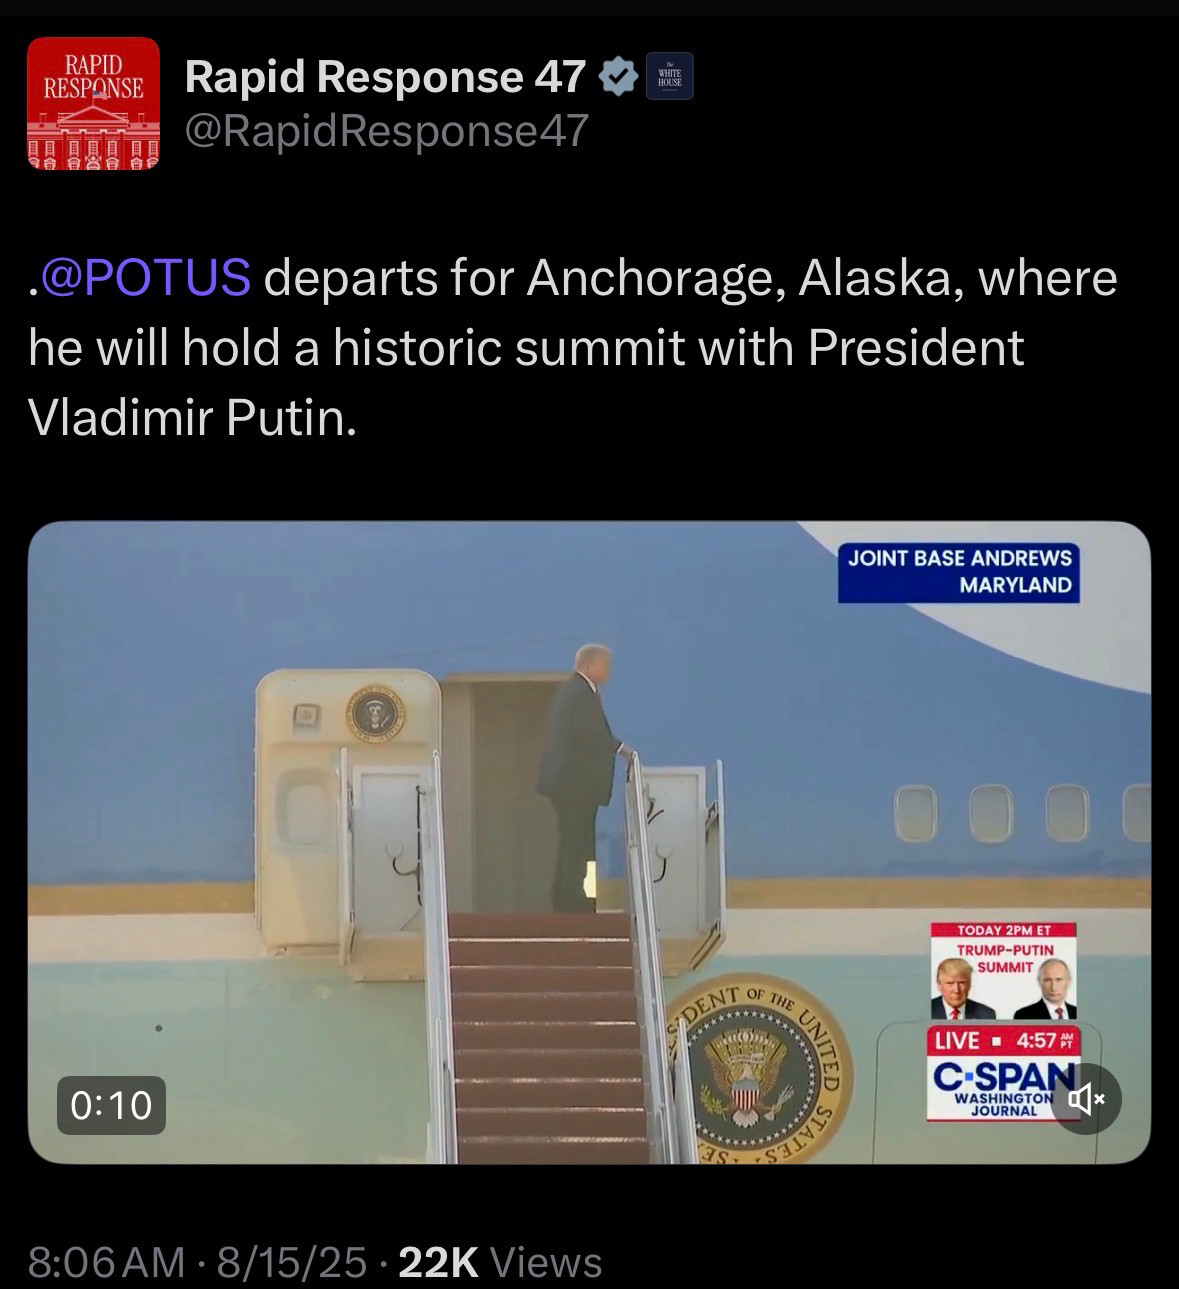Click the 8:06 AM timestamp
Viewport: 1179px width, 1289px height.
106,1262
